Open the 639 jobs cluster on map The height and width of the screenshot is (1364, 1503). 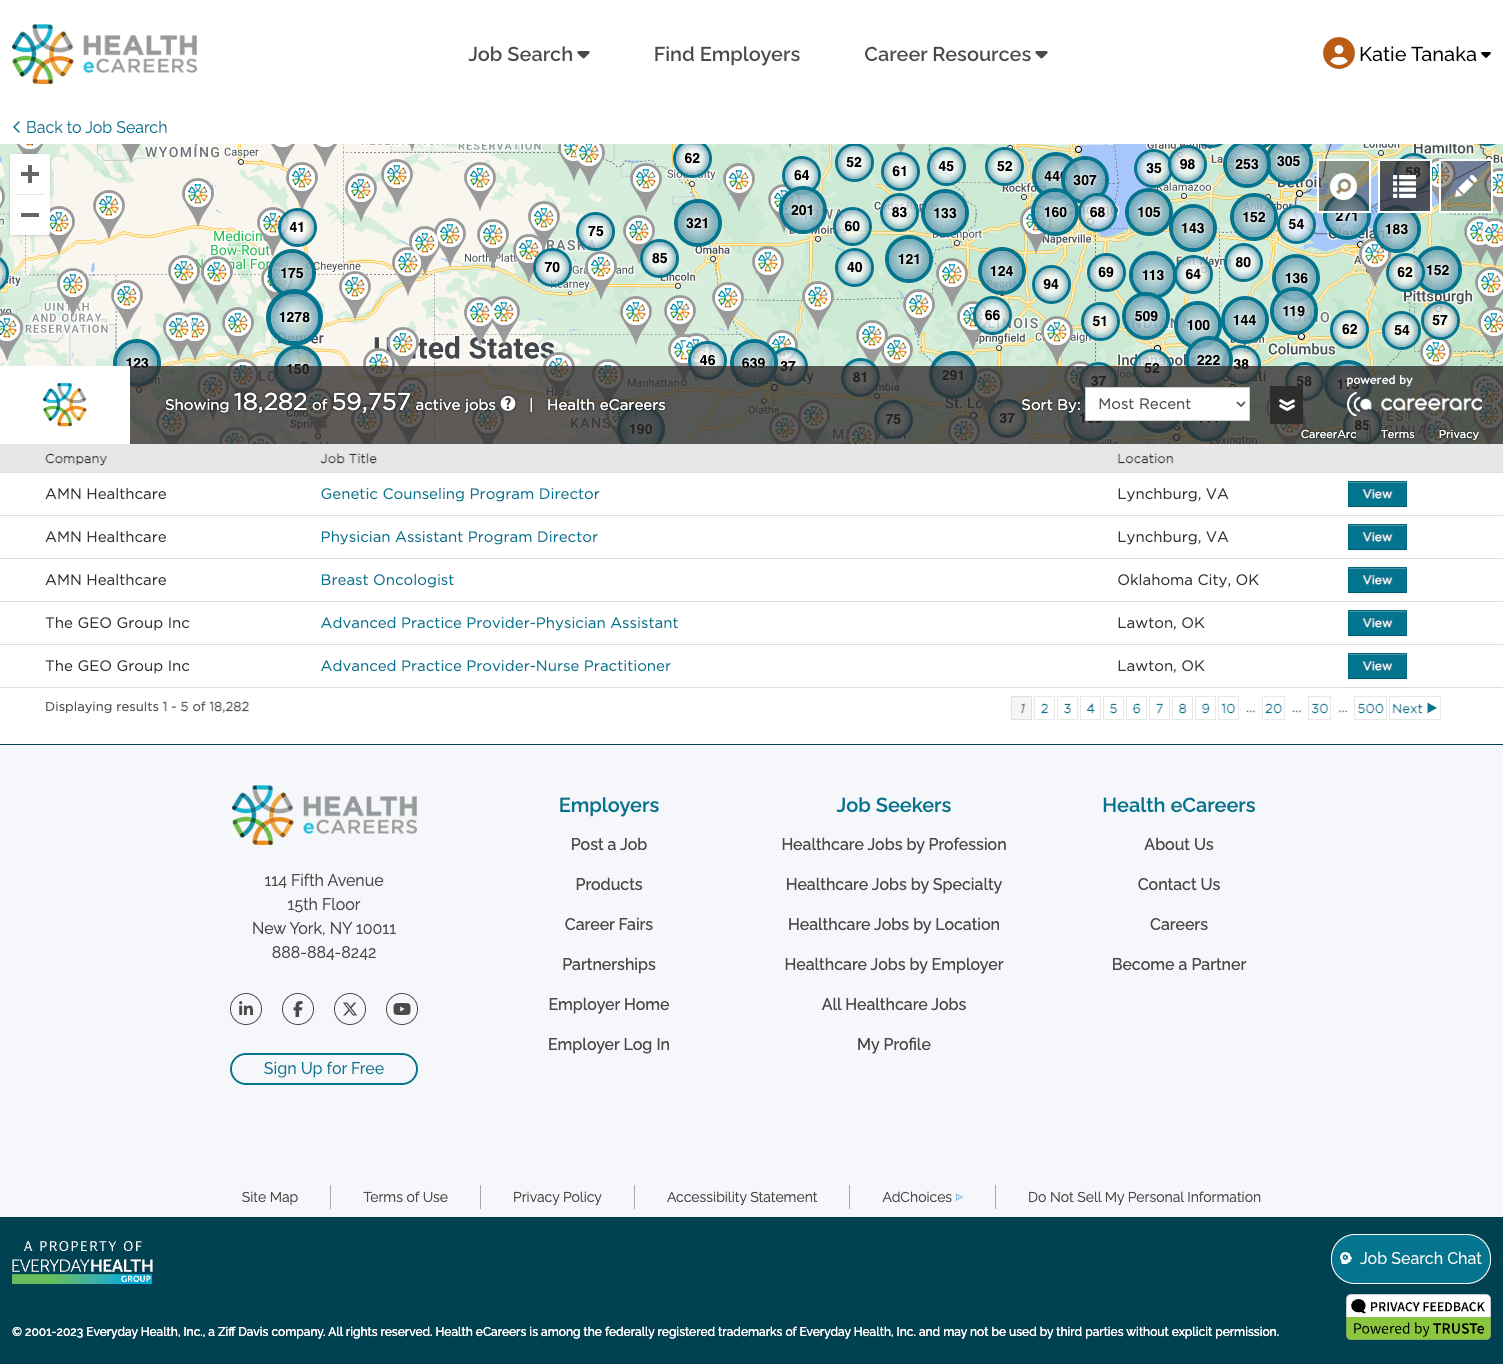pyautogui.click(x=753, y=362)
